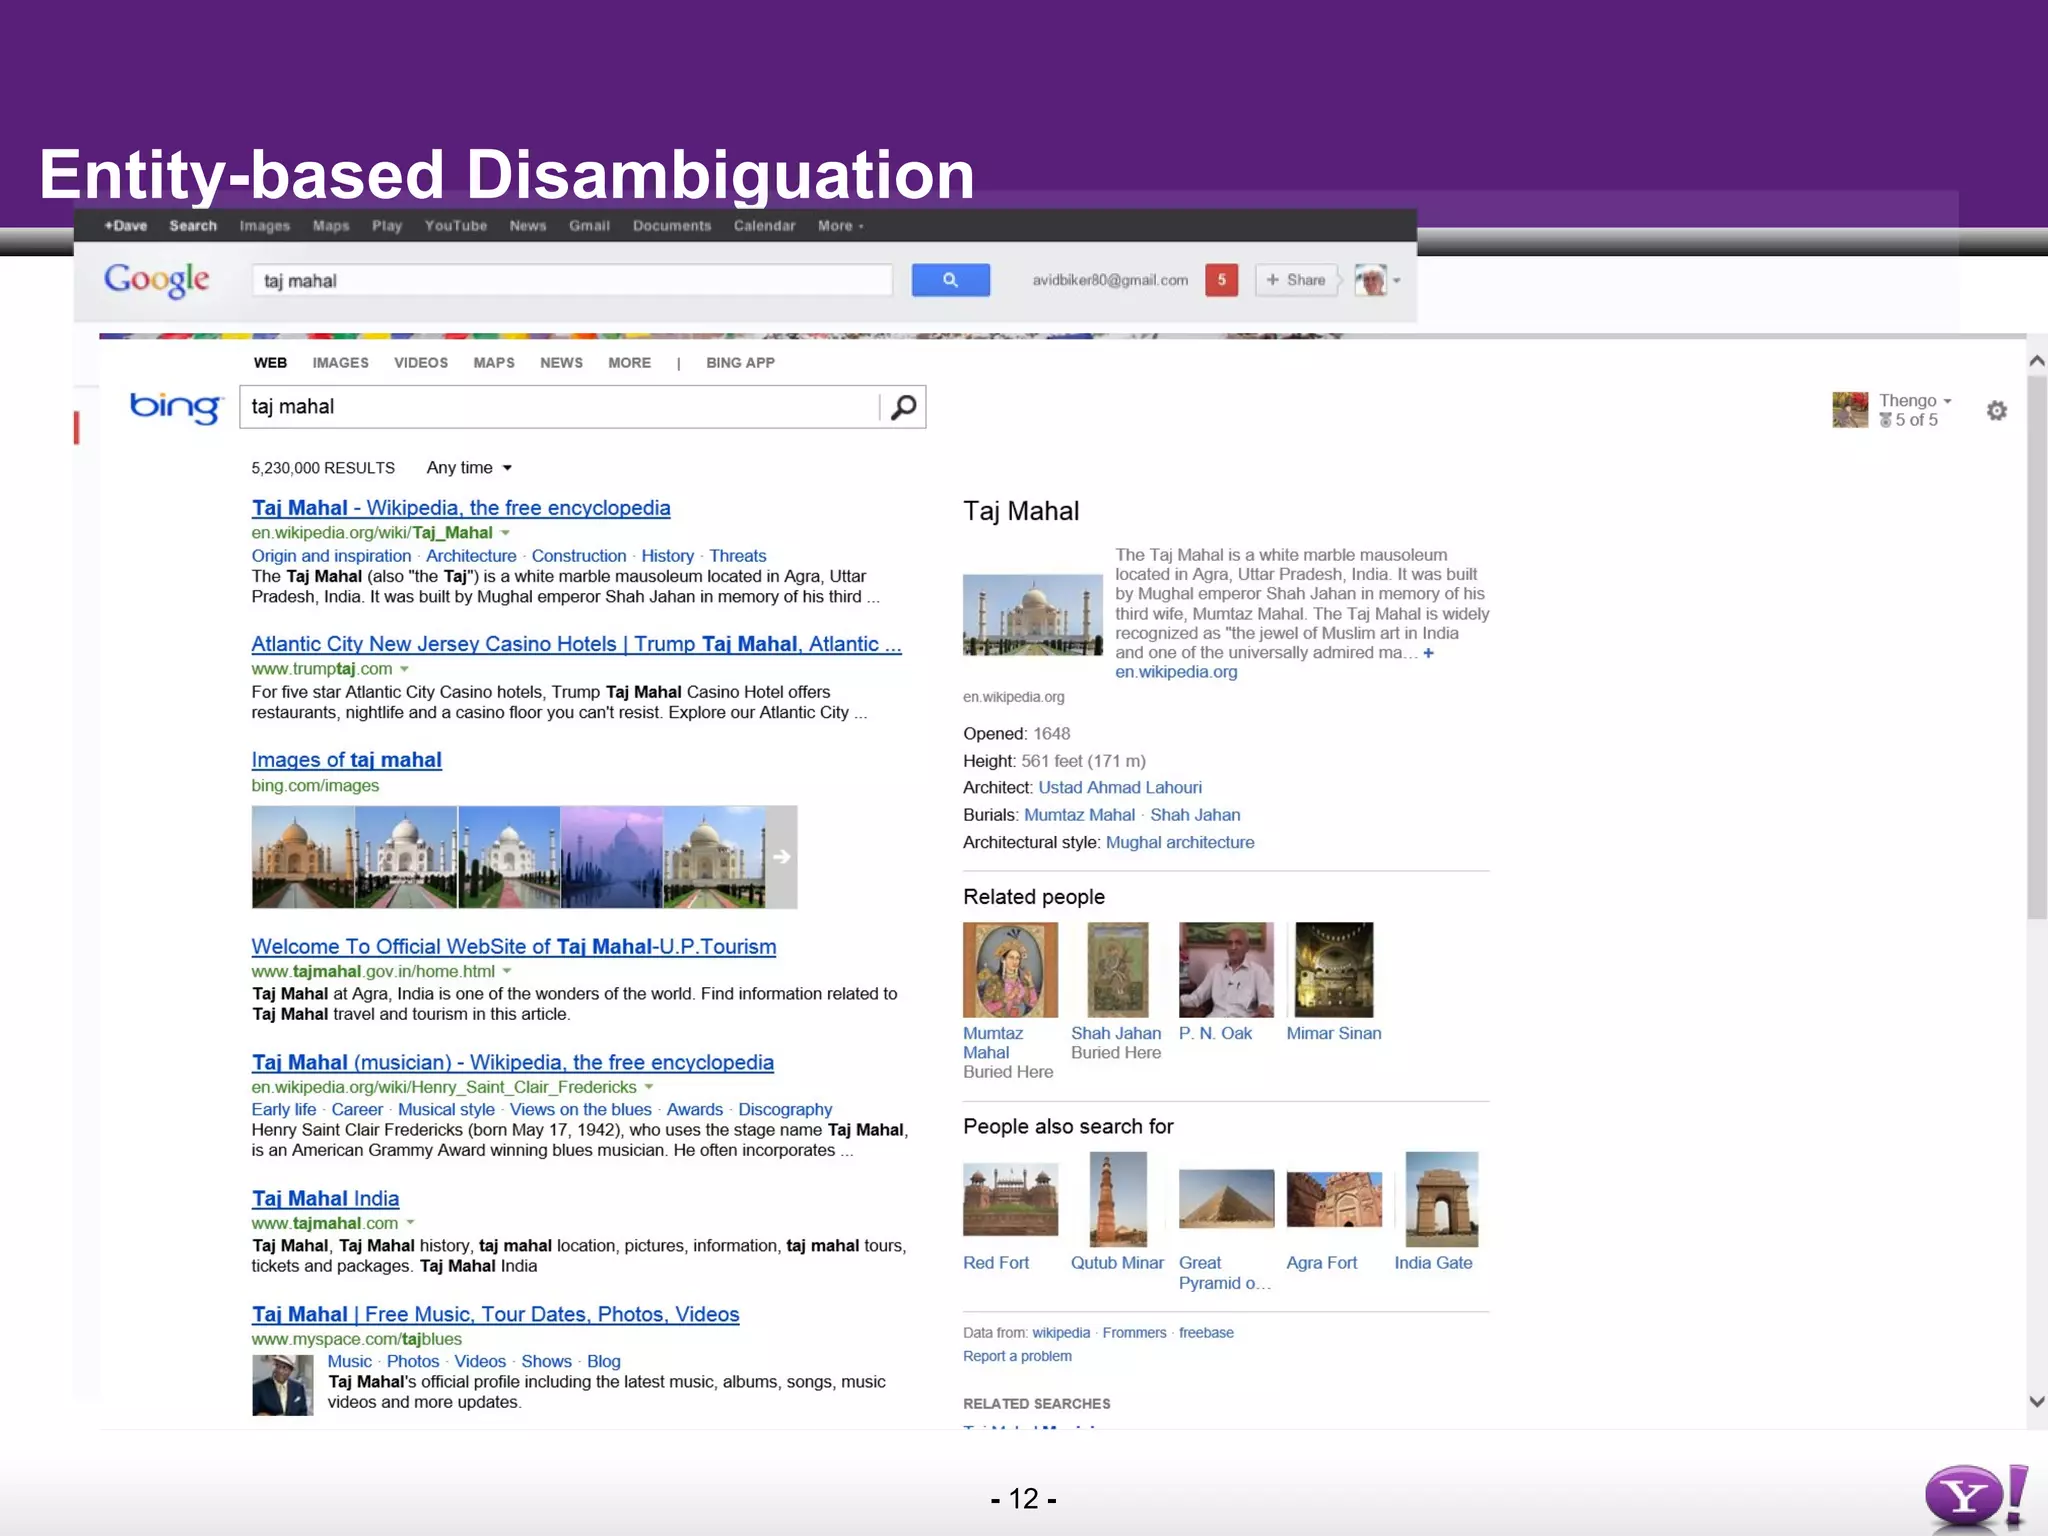This screenshot has width=2048, height=1536.
Task: Click Gmail in Google top bar
Action: click(589, 226)
